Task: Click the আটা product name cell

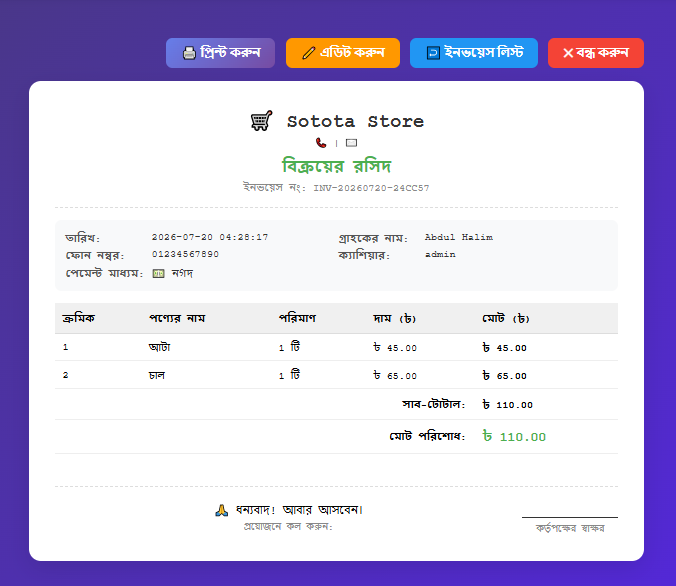Action: (160, 347)
